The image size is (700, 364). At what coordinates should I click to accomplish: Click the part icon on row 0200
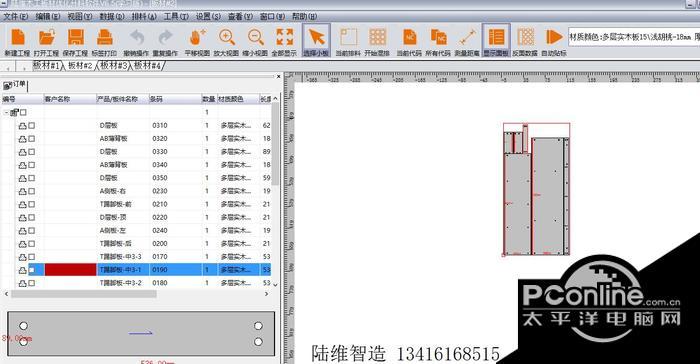click(22, 244)
